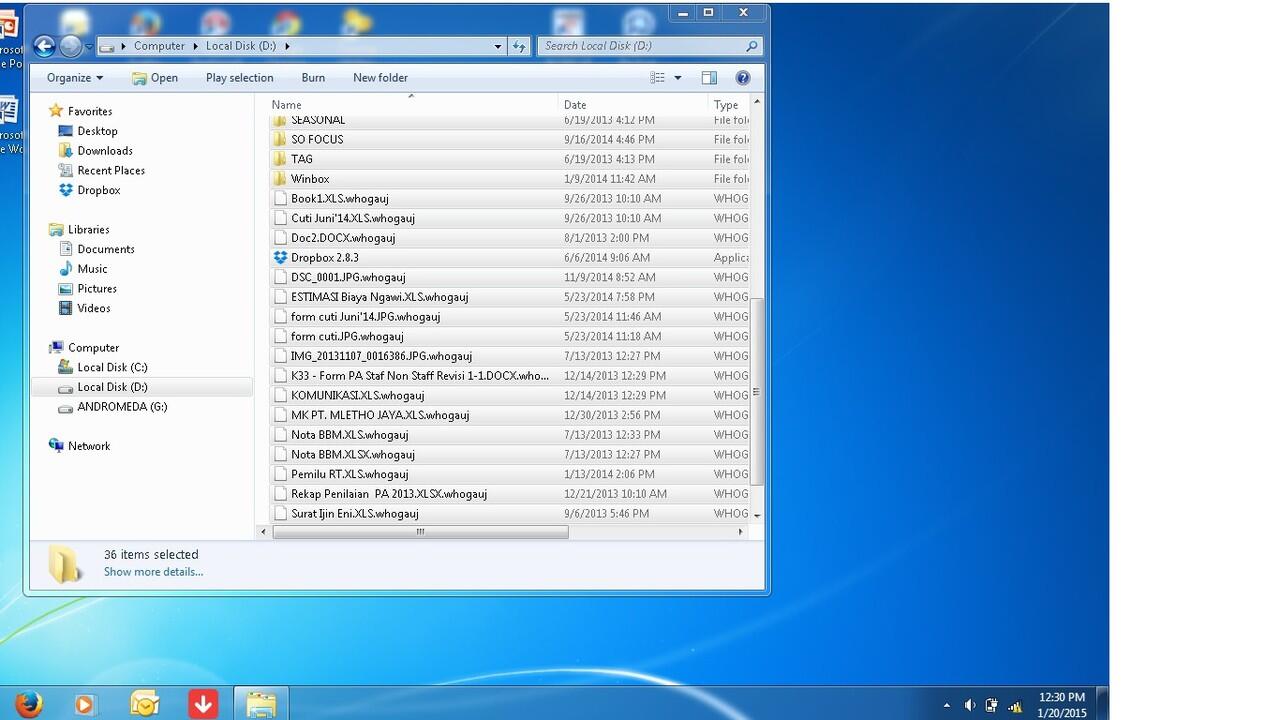Click the file list's horizontal scrollbar thumb

(420, 532)
